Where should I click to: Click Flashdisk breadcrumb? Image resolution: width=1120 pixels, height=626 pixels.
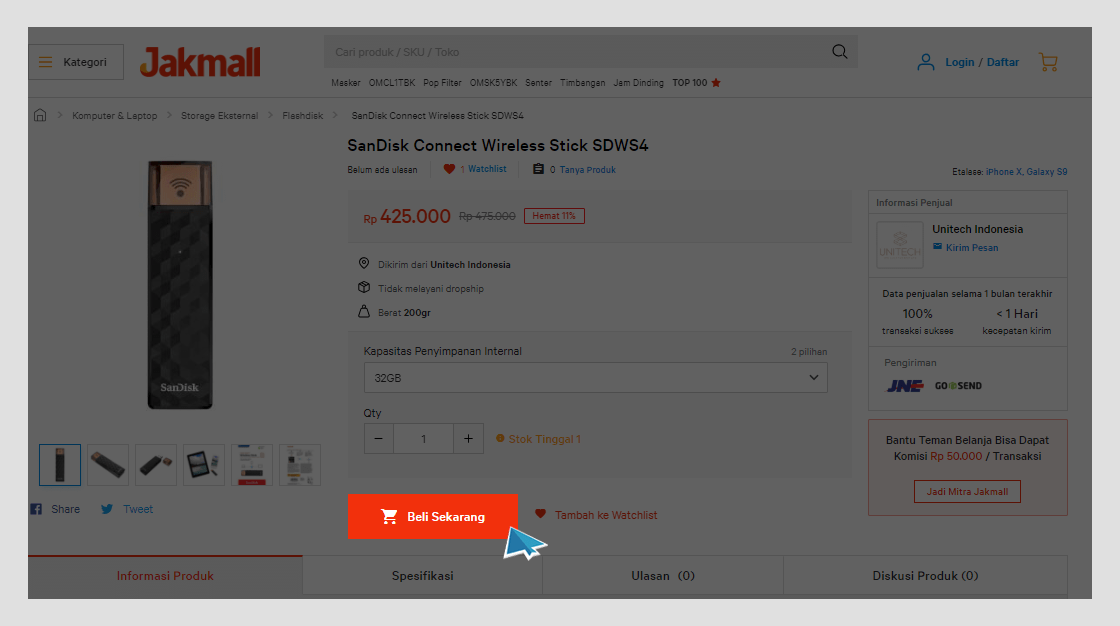click(302, 115)
